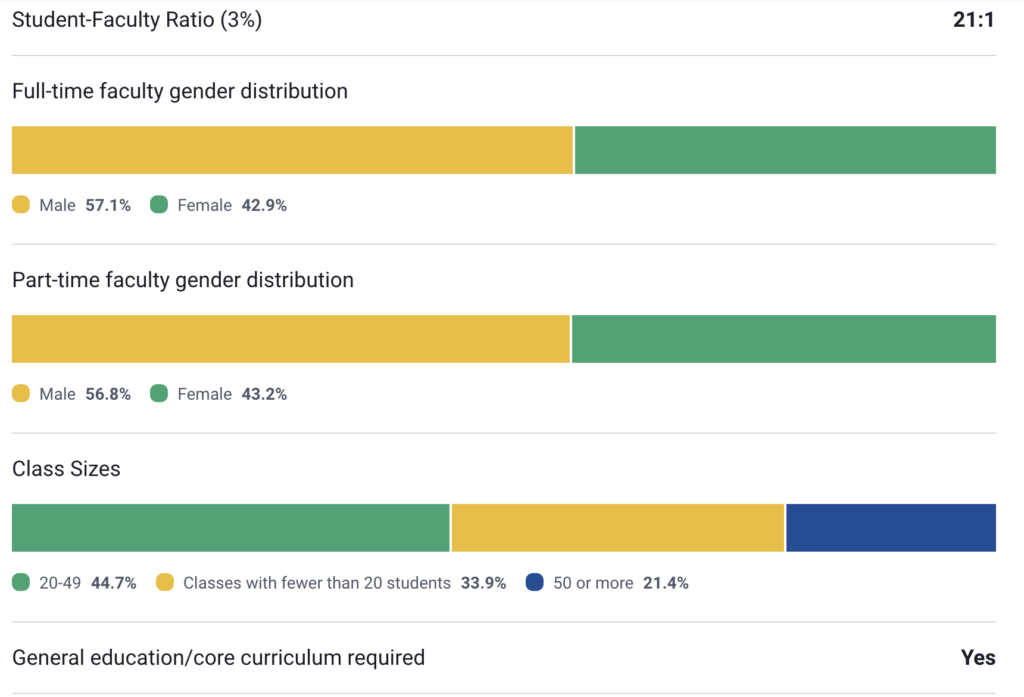The width and height of the screenshot is (1024, 697).
Task: Select the green female segment of full-time faculty bar
Action: (x=785, y=150)
